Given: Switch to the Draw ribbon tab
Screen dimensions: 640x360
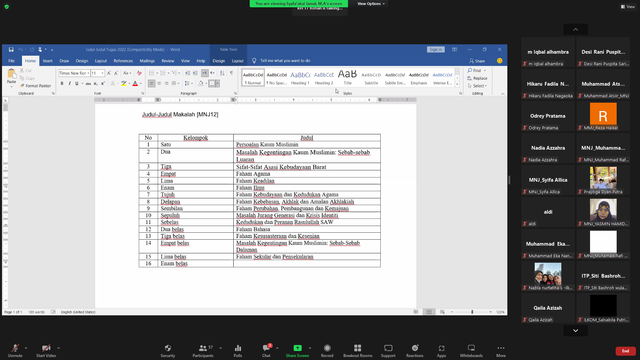Looking at the screenshot, I should click(64, 61).
